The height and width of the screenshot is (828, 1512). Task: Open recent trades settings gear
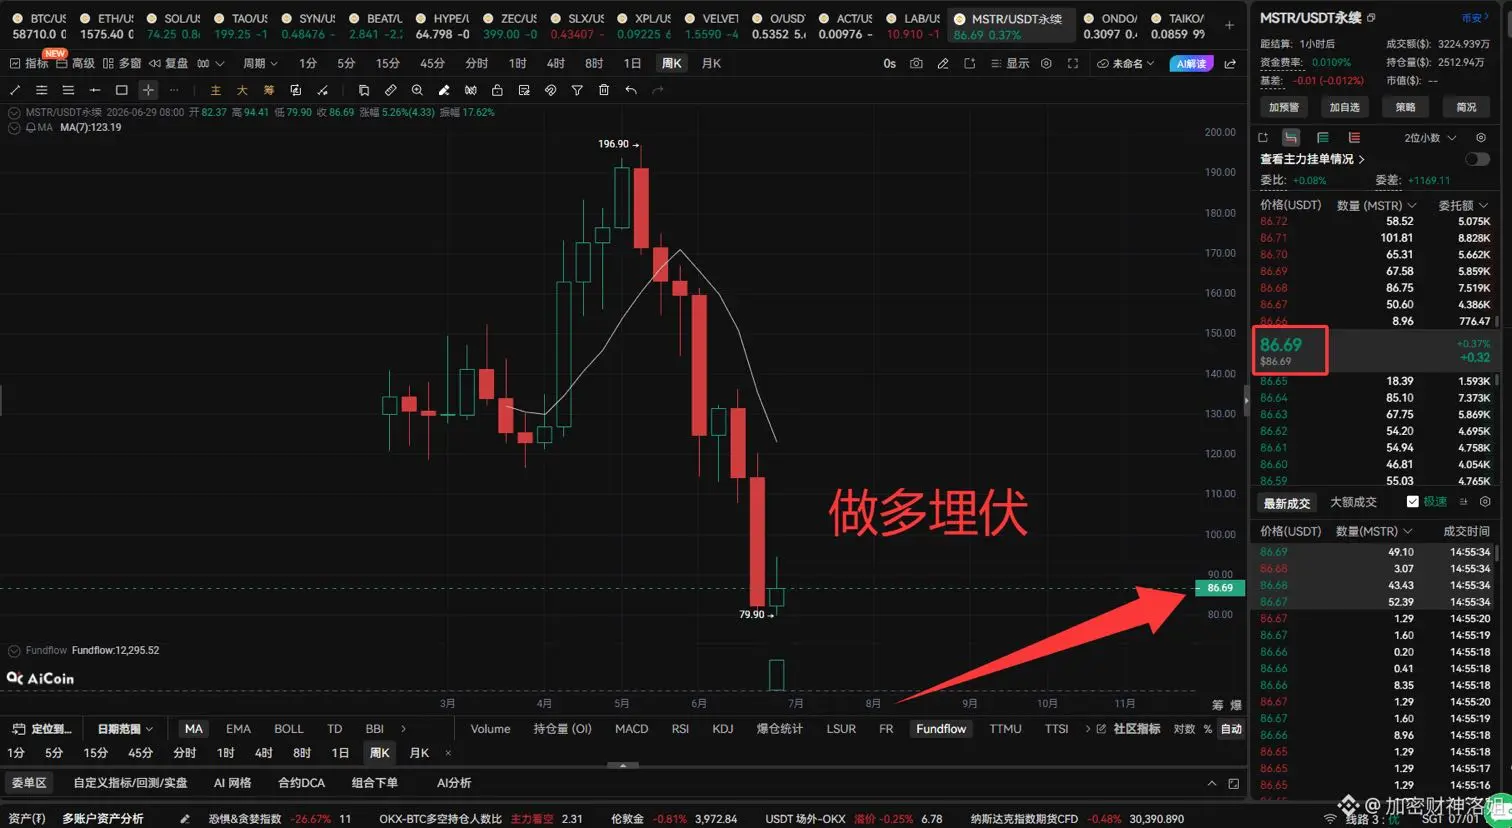(1485, 502)
